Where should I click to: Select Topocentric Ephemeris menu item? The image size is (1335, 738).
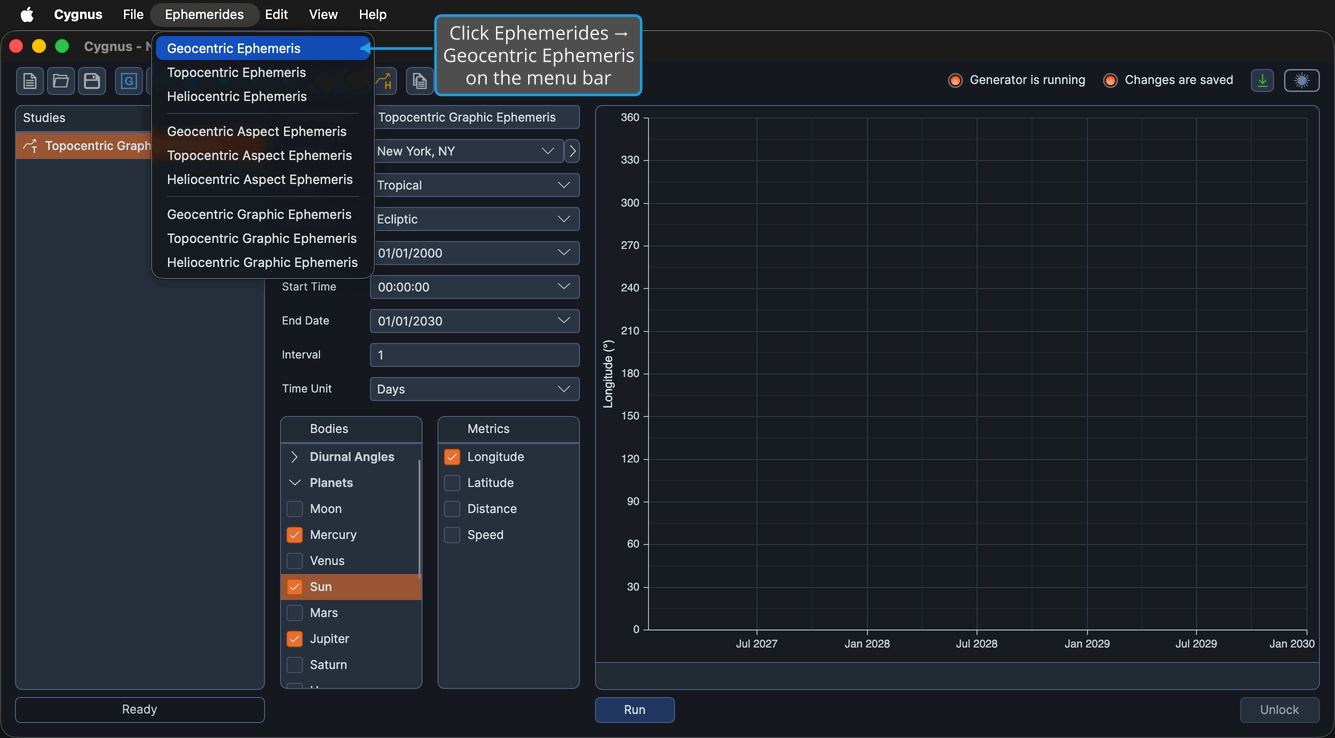coord(262,72)
